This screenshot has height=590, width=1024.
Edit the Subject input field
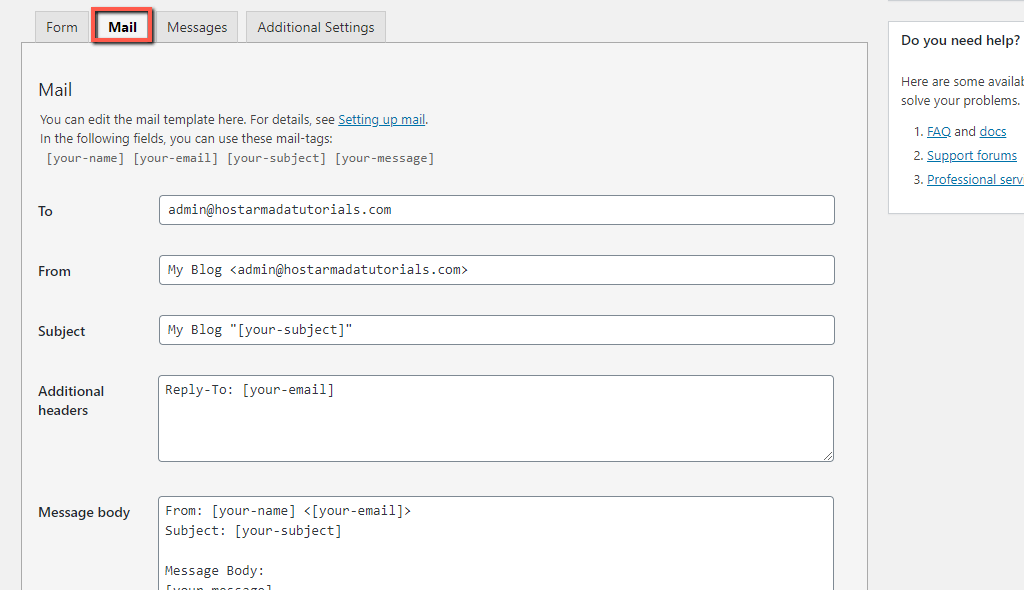pos(496,330)
